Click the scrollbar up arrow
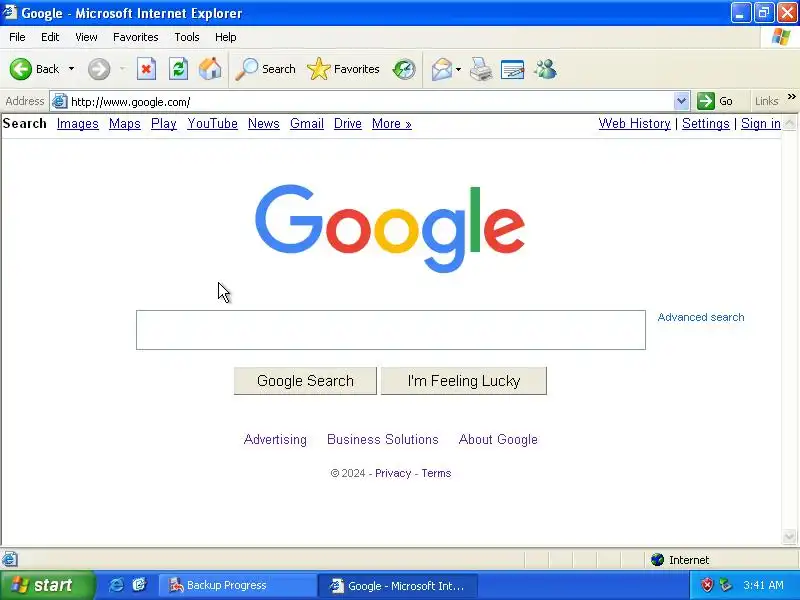This screenshot has height=600, width=800. coord(789,123)
